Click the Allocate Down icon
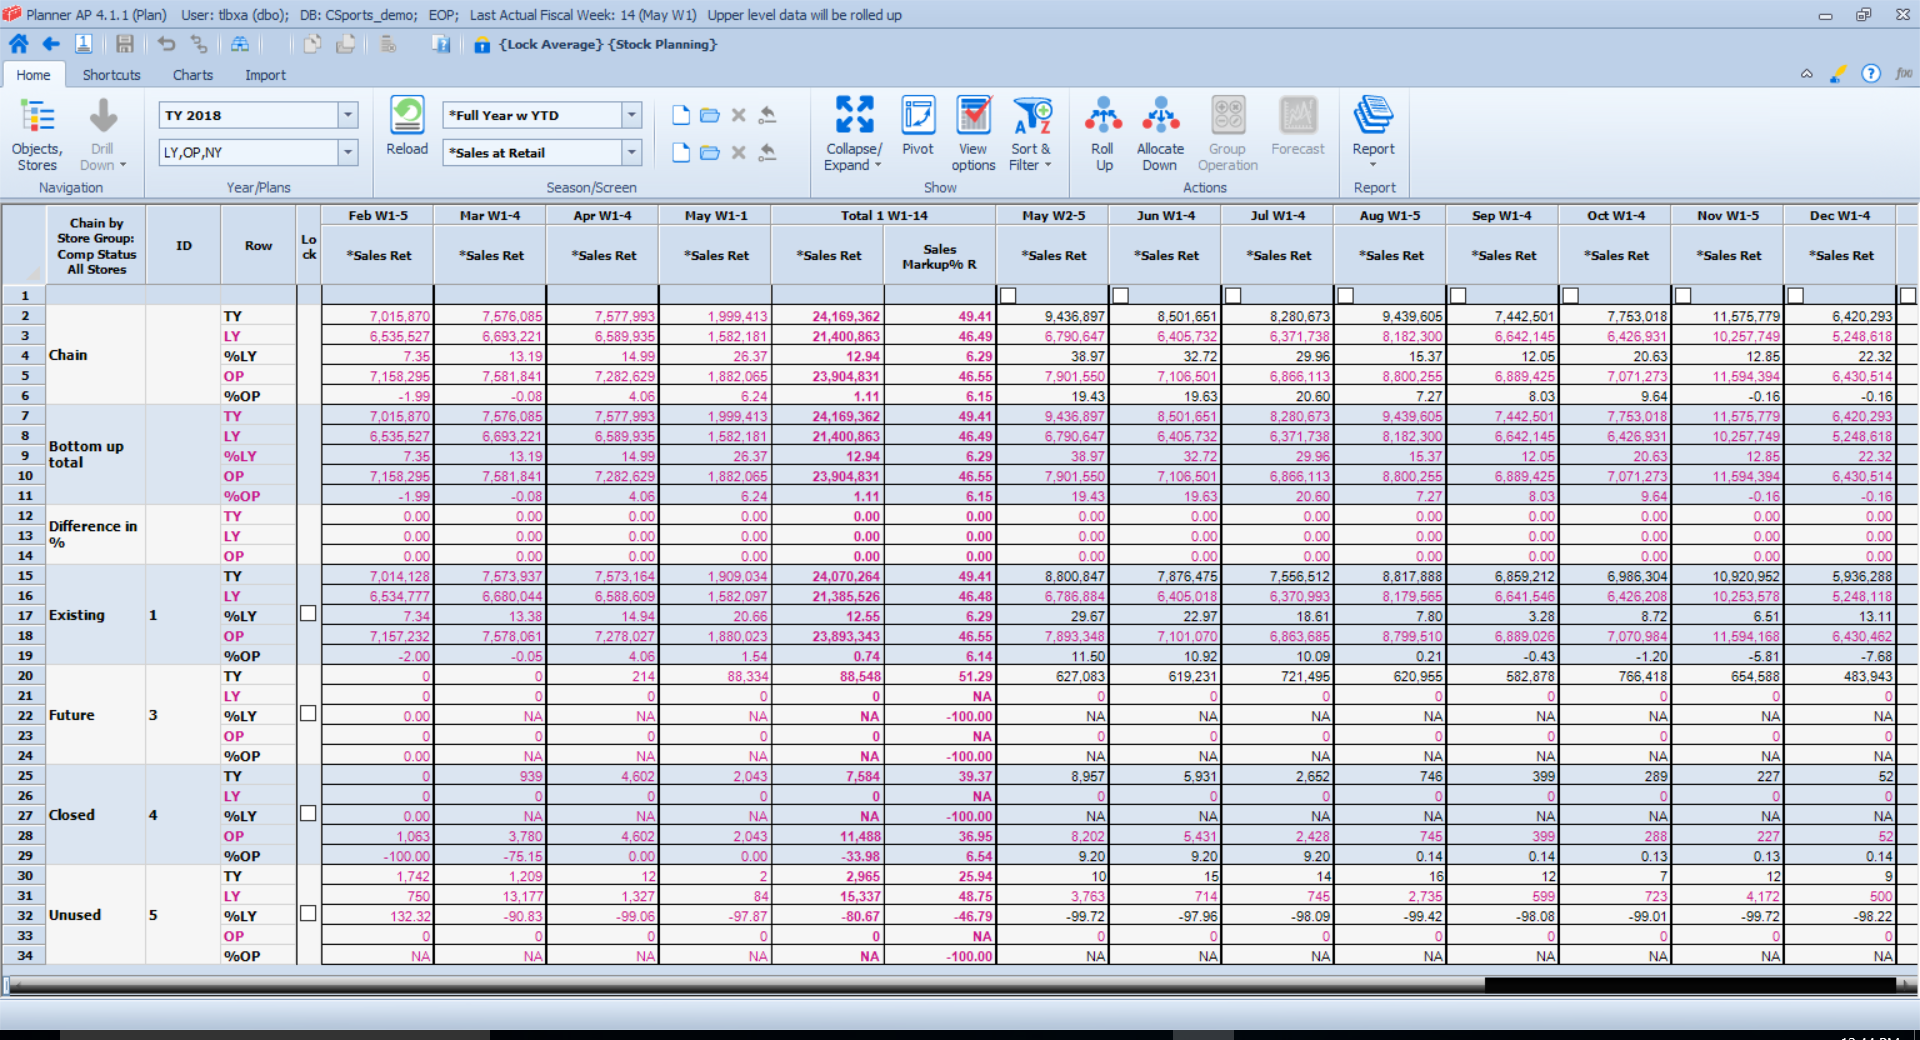This screenshot has height=1040, width=1920. pos(1160,117)
